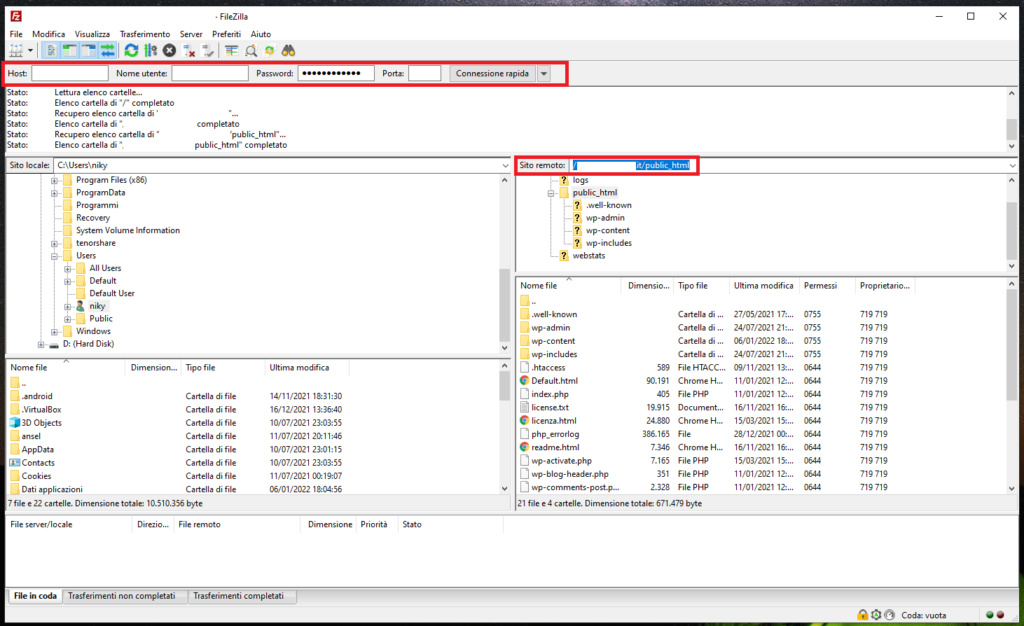Search files recursively with the binoculars icon
This screenshot has width=1024, height=626.
(x=288, y=50)
